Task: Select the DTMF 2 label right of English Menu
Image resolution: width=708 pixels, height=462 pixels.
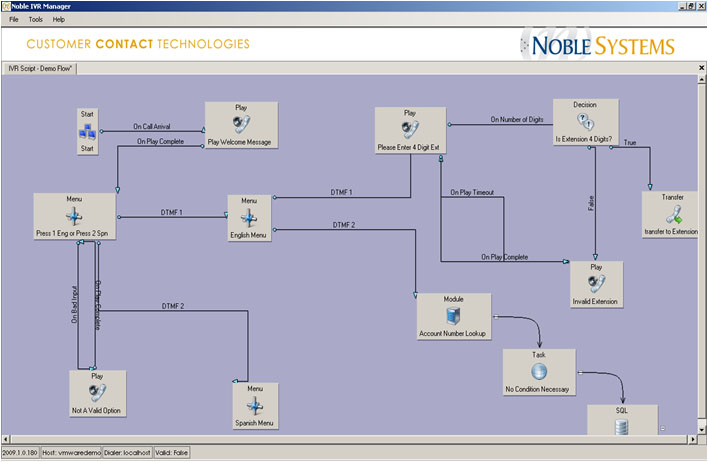Action: pyautogui.click(x=344, y=224)
